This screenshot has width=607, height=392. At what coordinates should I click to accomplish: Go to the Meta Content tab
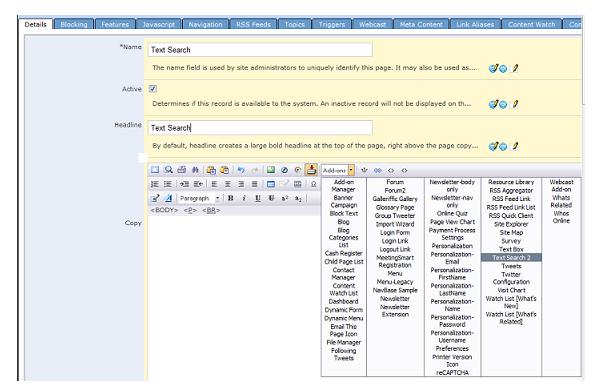coord(421,24)
